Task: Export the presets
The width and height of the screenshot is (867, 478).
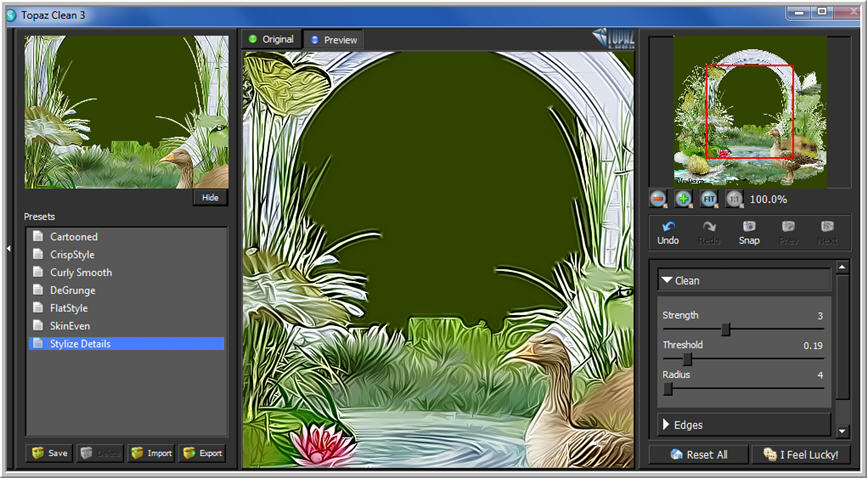Action: pos(202,453)
